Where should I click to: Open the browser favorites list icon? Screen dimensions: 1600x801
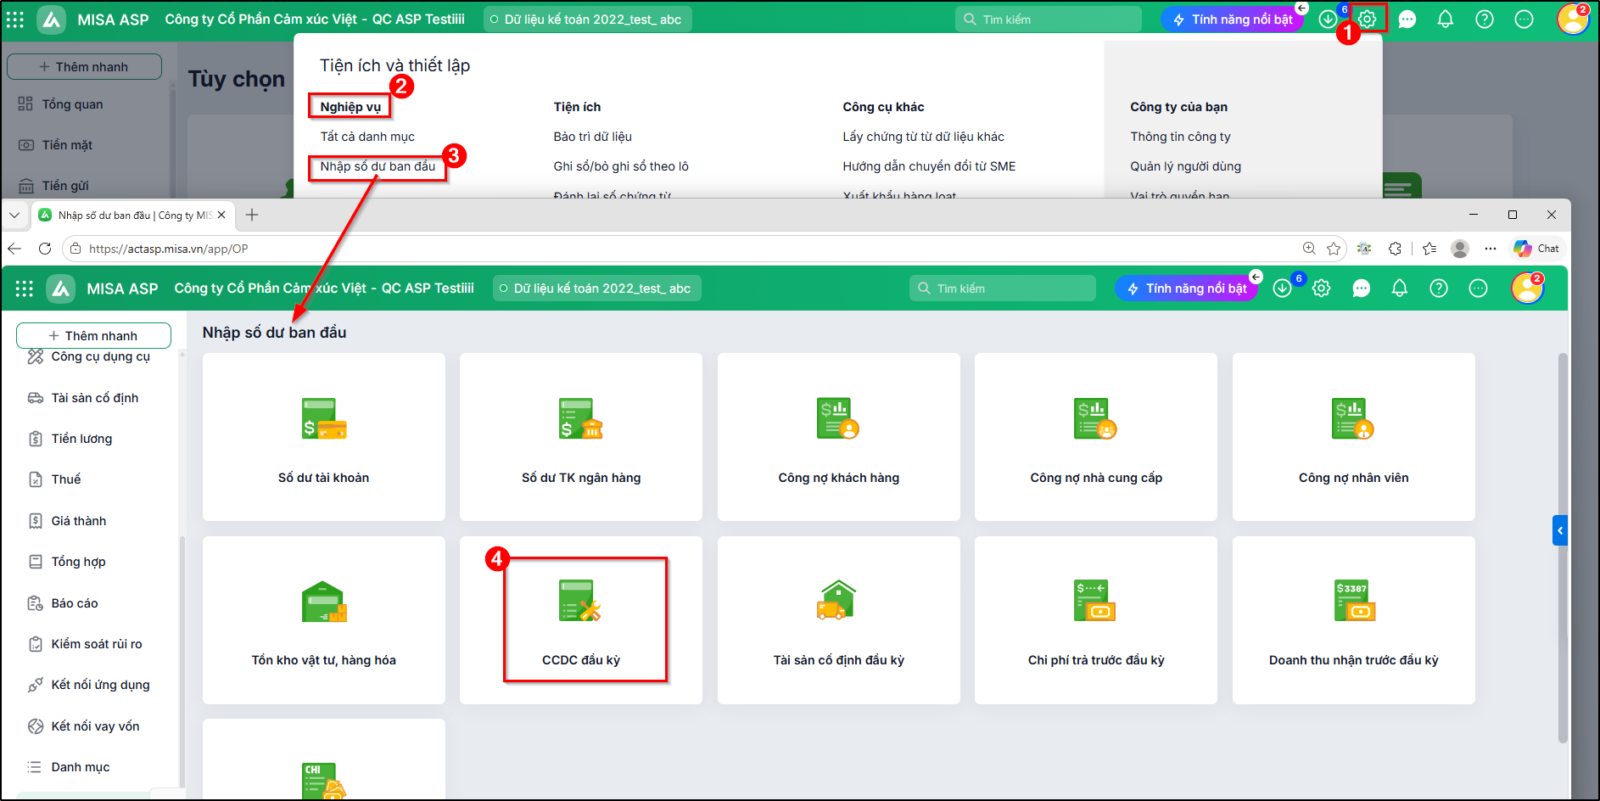pos(1429,248)
